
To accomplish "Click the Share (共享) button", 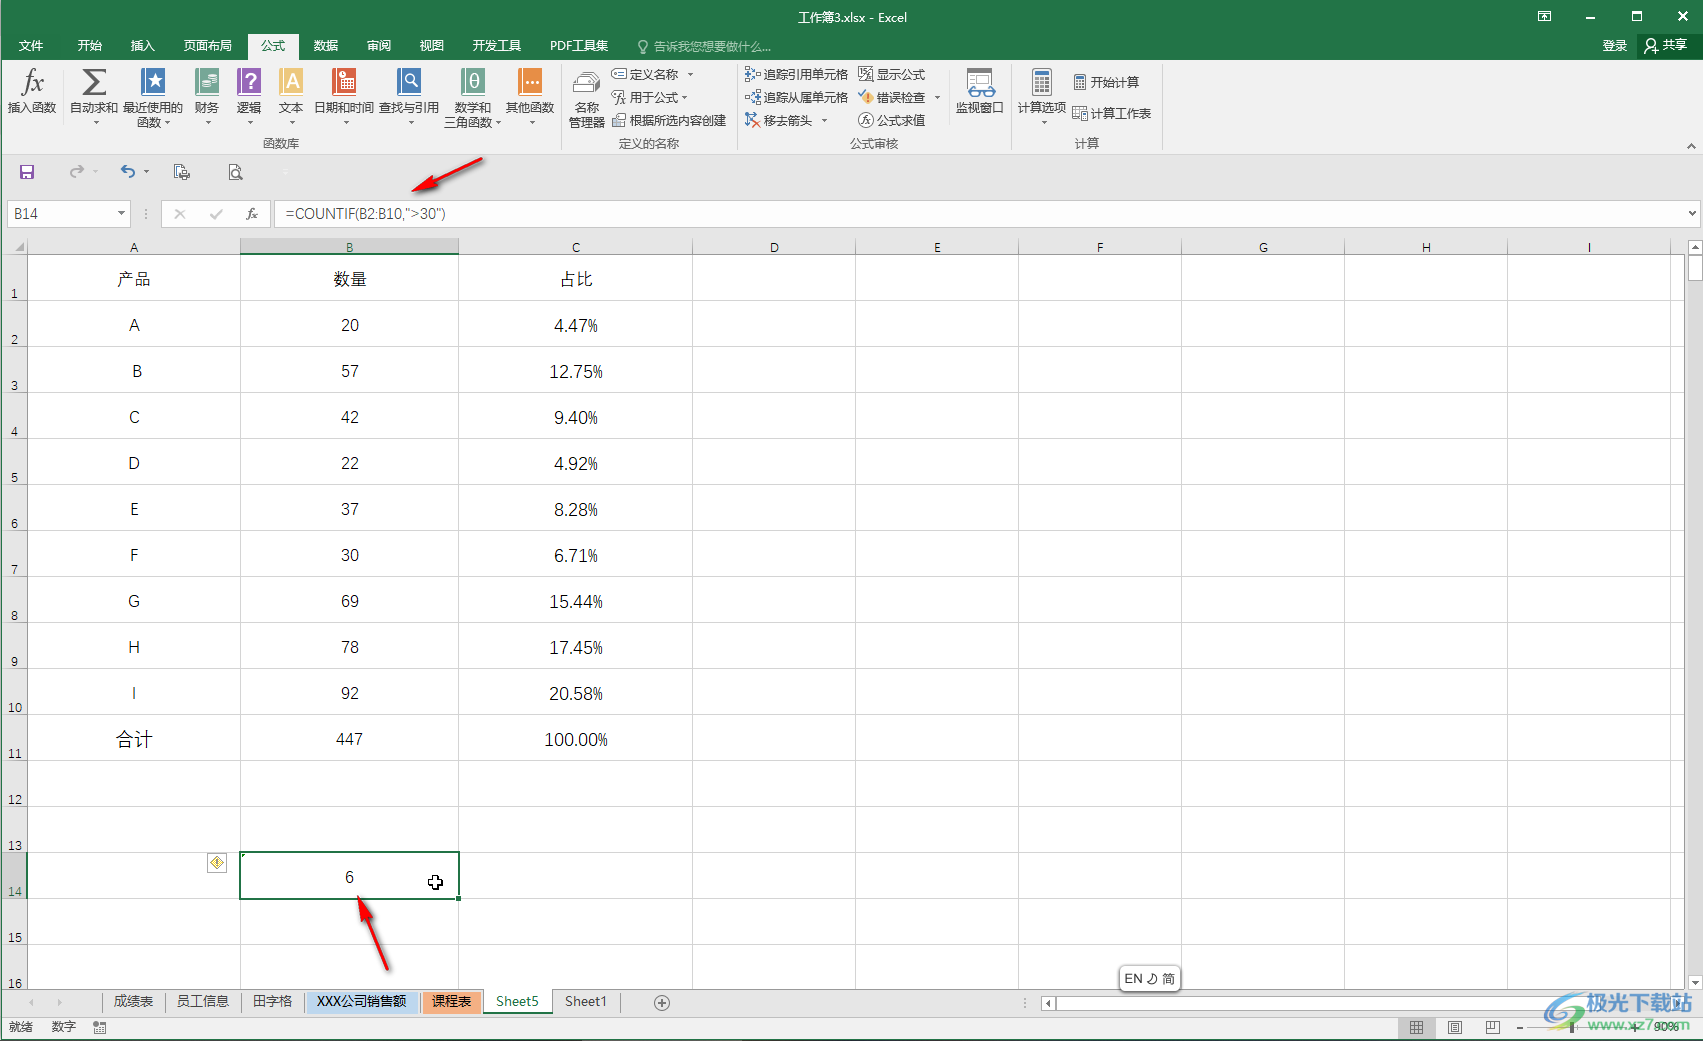I will [x=1666, y=46].
